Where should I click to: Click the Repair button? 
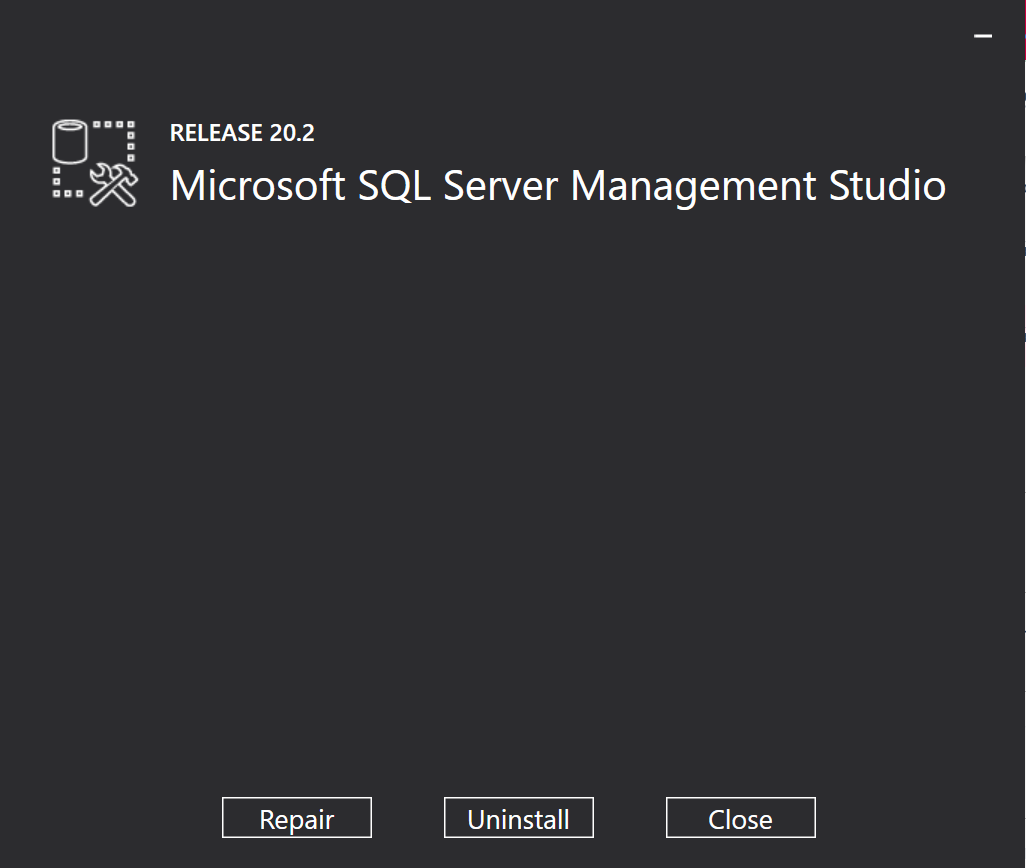(297, 818)
